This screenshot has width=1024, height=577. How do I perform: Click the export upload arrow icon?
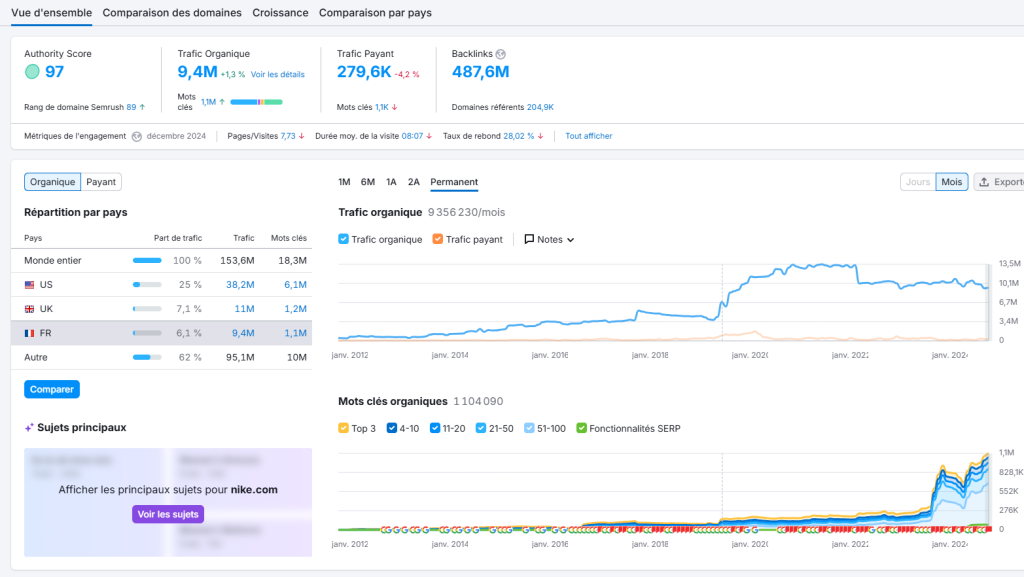[x=984, y=182]
